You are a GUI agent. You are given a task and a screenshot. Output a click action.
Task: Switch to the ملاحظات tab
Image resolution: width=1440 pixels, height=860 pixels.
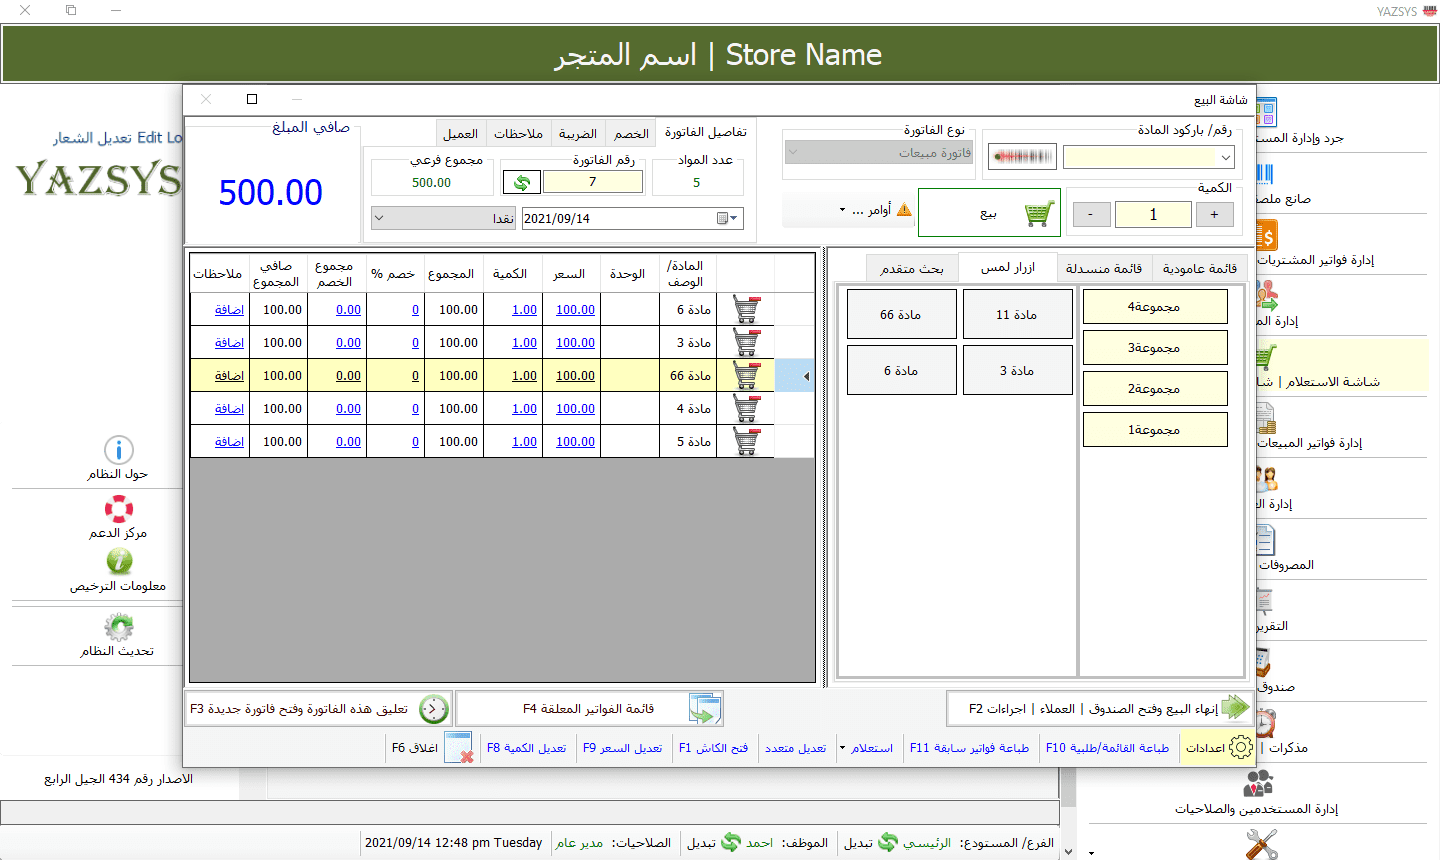(518, 133)
